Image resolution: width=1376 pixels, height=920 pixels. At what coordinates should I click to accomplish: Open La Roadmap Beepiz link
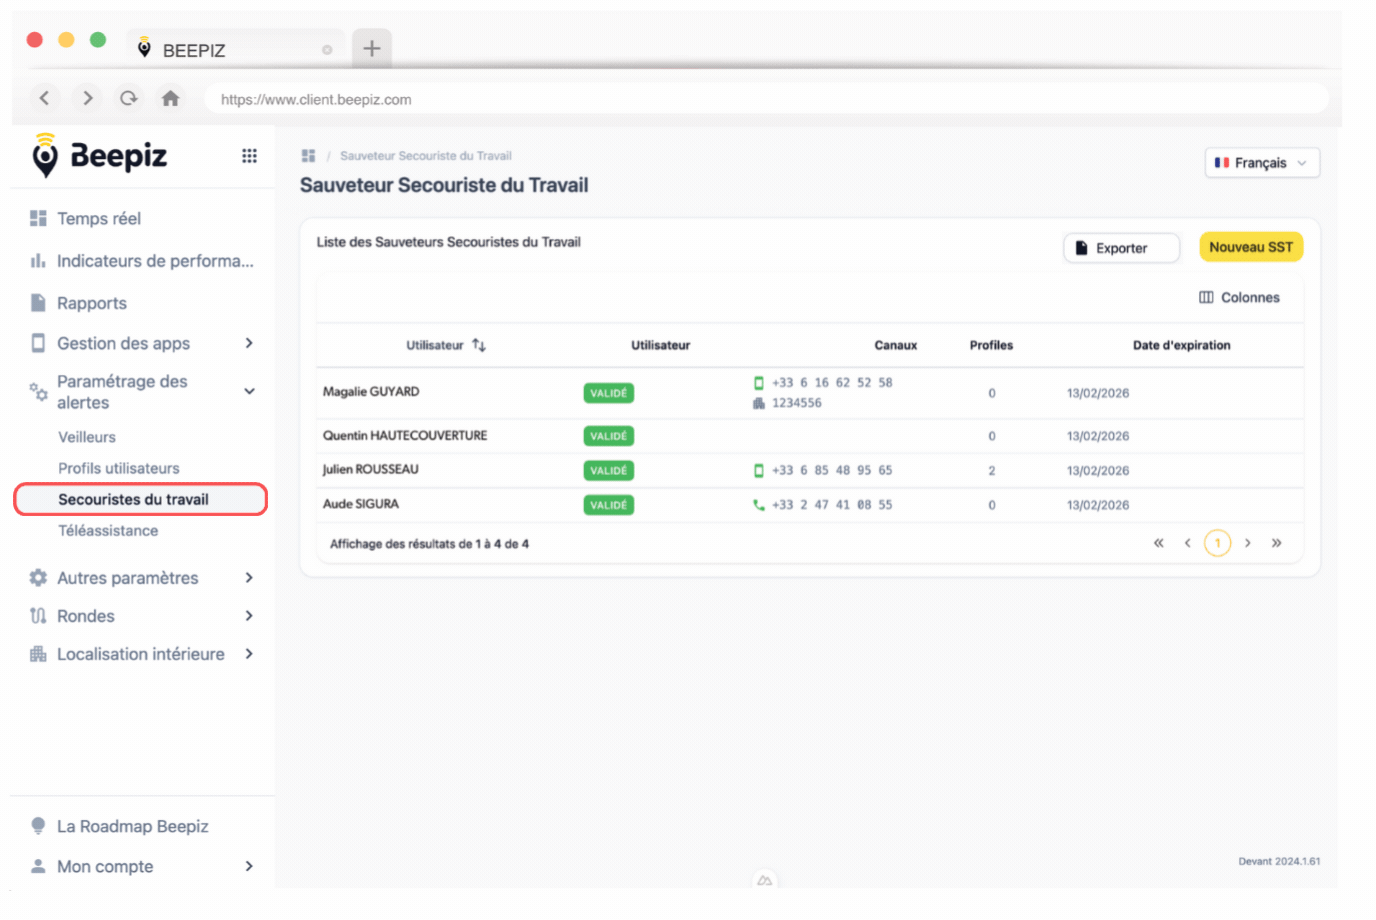tap(133, 826)
